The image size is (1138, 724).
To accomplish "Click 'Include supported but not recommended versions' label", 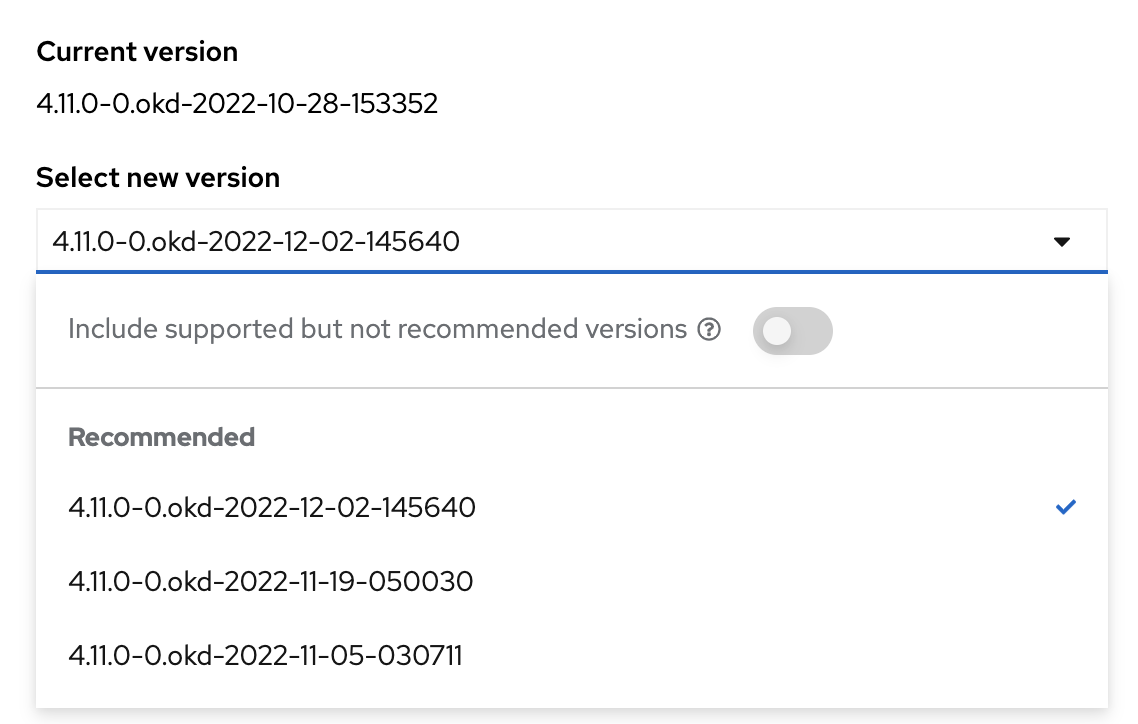I will pyautogui.click(x=377, y=329).
